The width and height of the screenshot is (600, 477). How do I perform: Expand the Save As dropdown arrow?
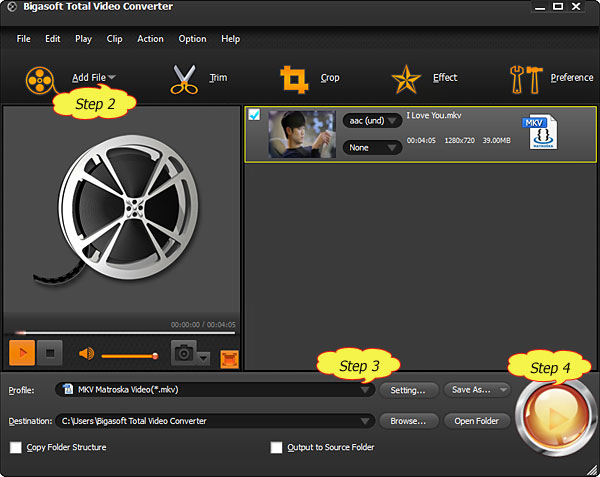504,390
